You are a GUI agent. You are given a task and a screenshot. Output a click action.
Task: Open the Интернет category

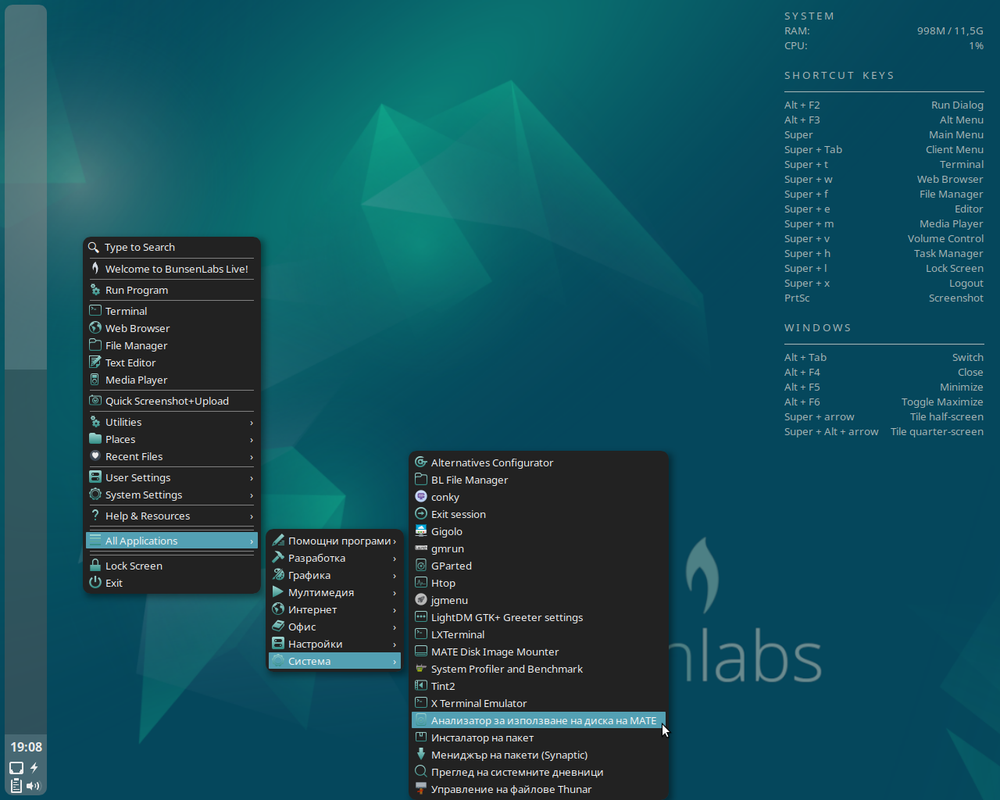[x=335, y=609]
